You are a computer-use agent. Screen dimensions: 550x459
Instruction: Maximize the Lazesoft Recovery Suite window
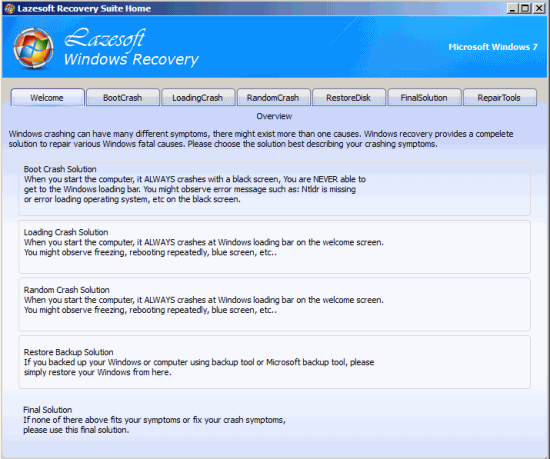(x=525, y=8)
